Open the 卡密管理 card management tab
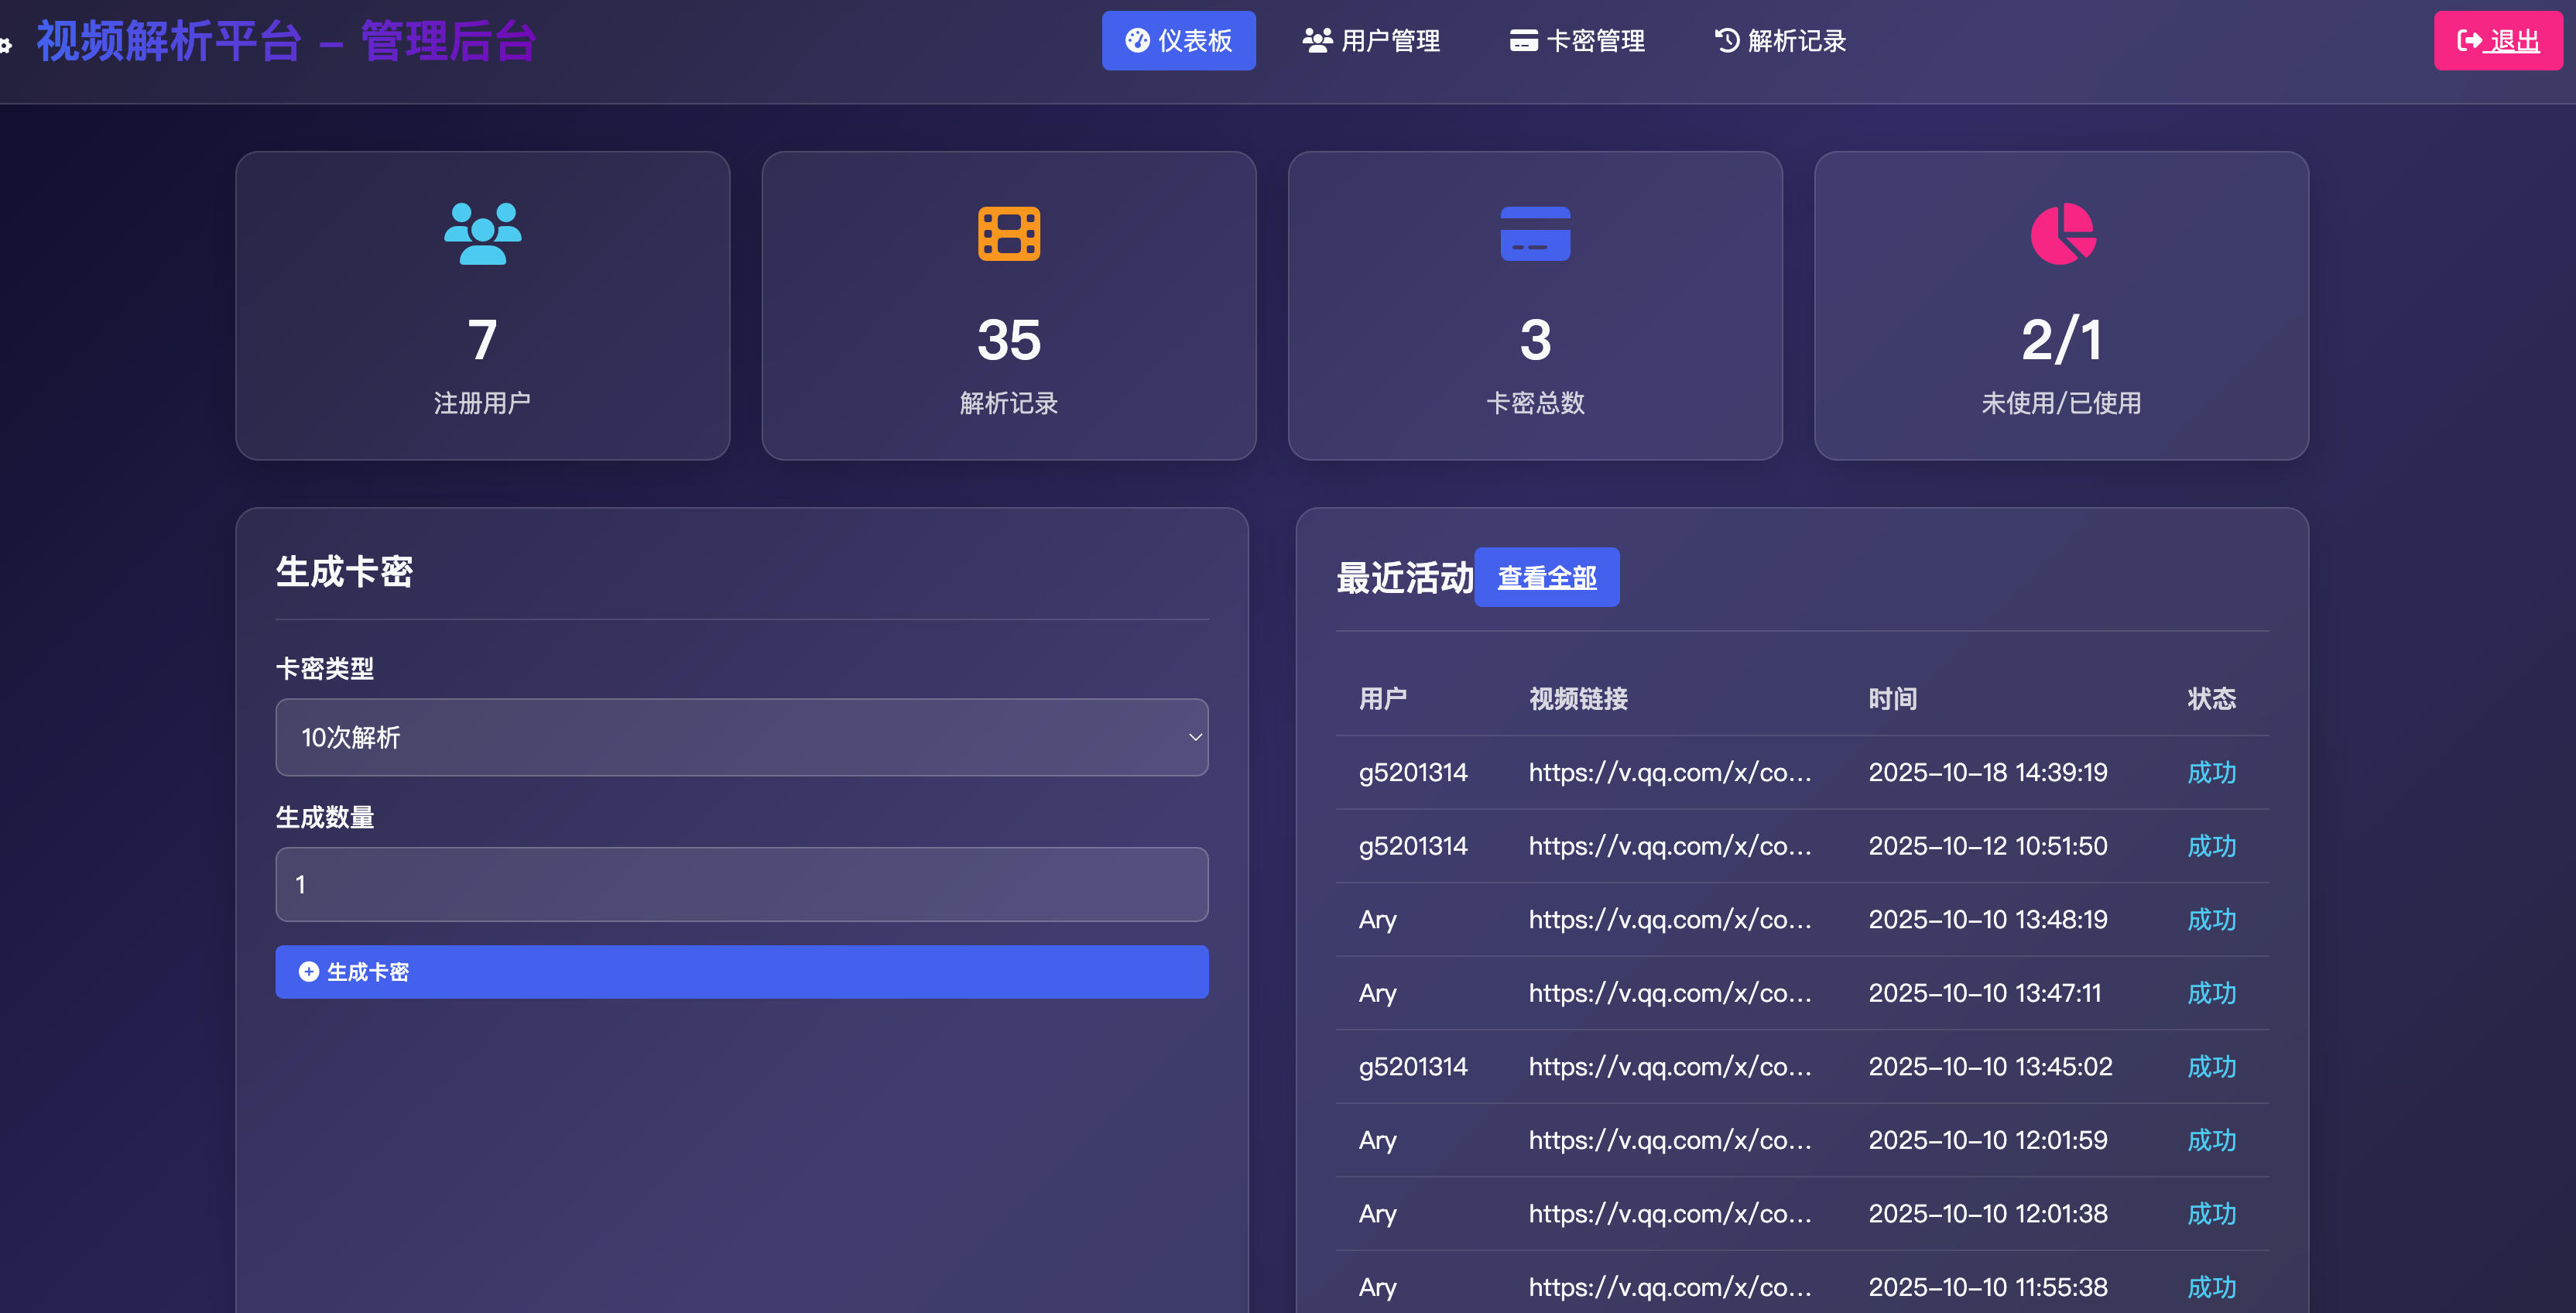Screen dimensions: 2576x1313 coord(1577,41)
